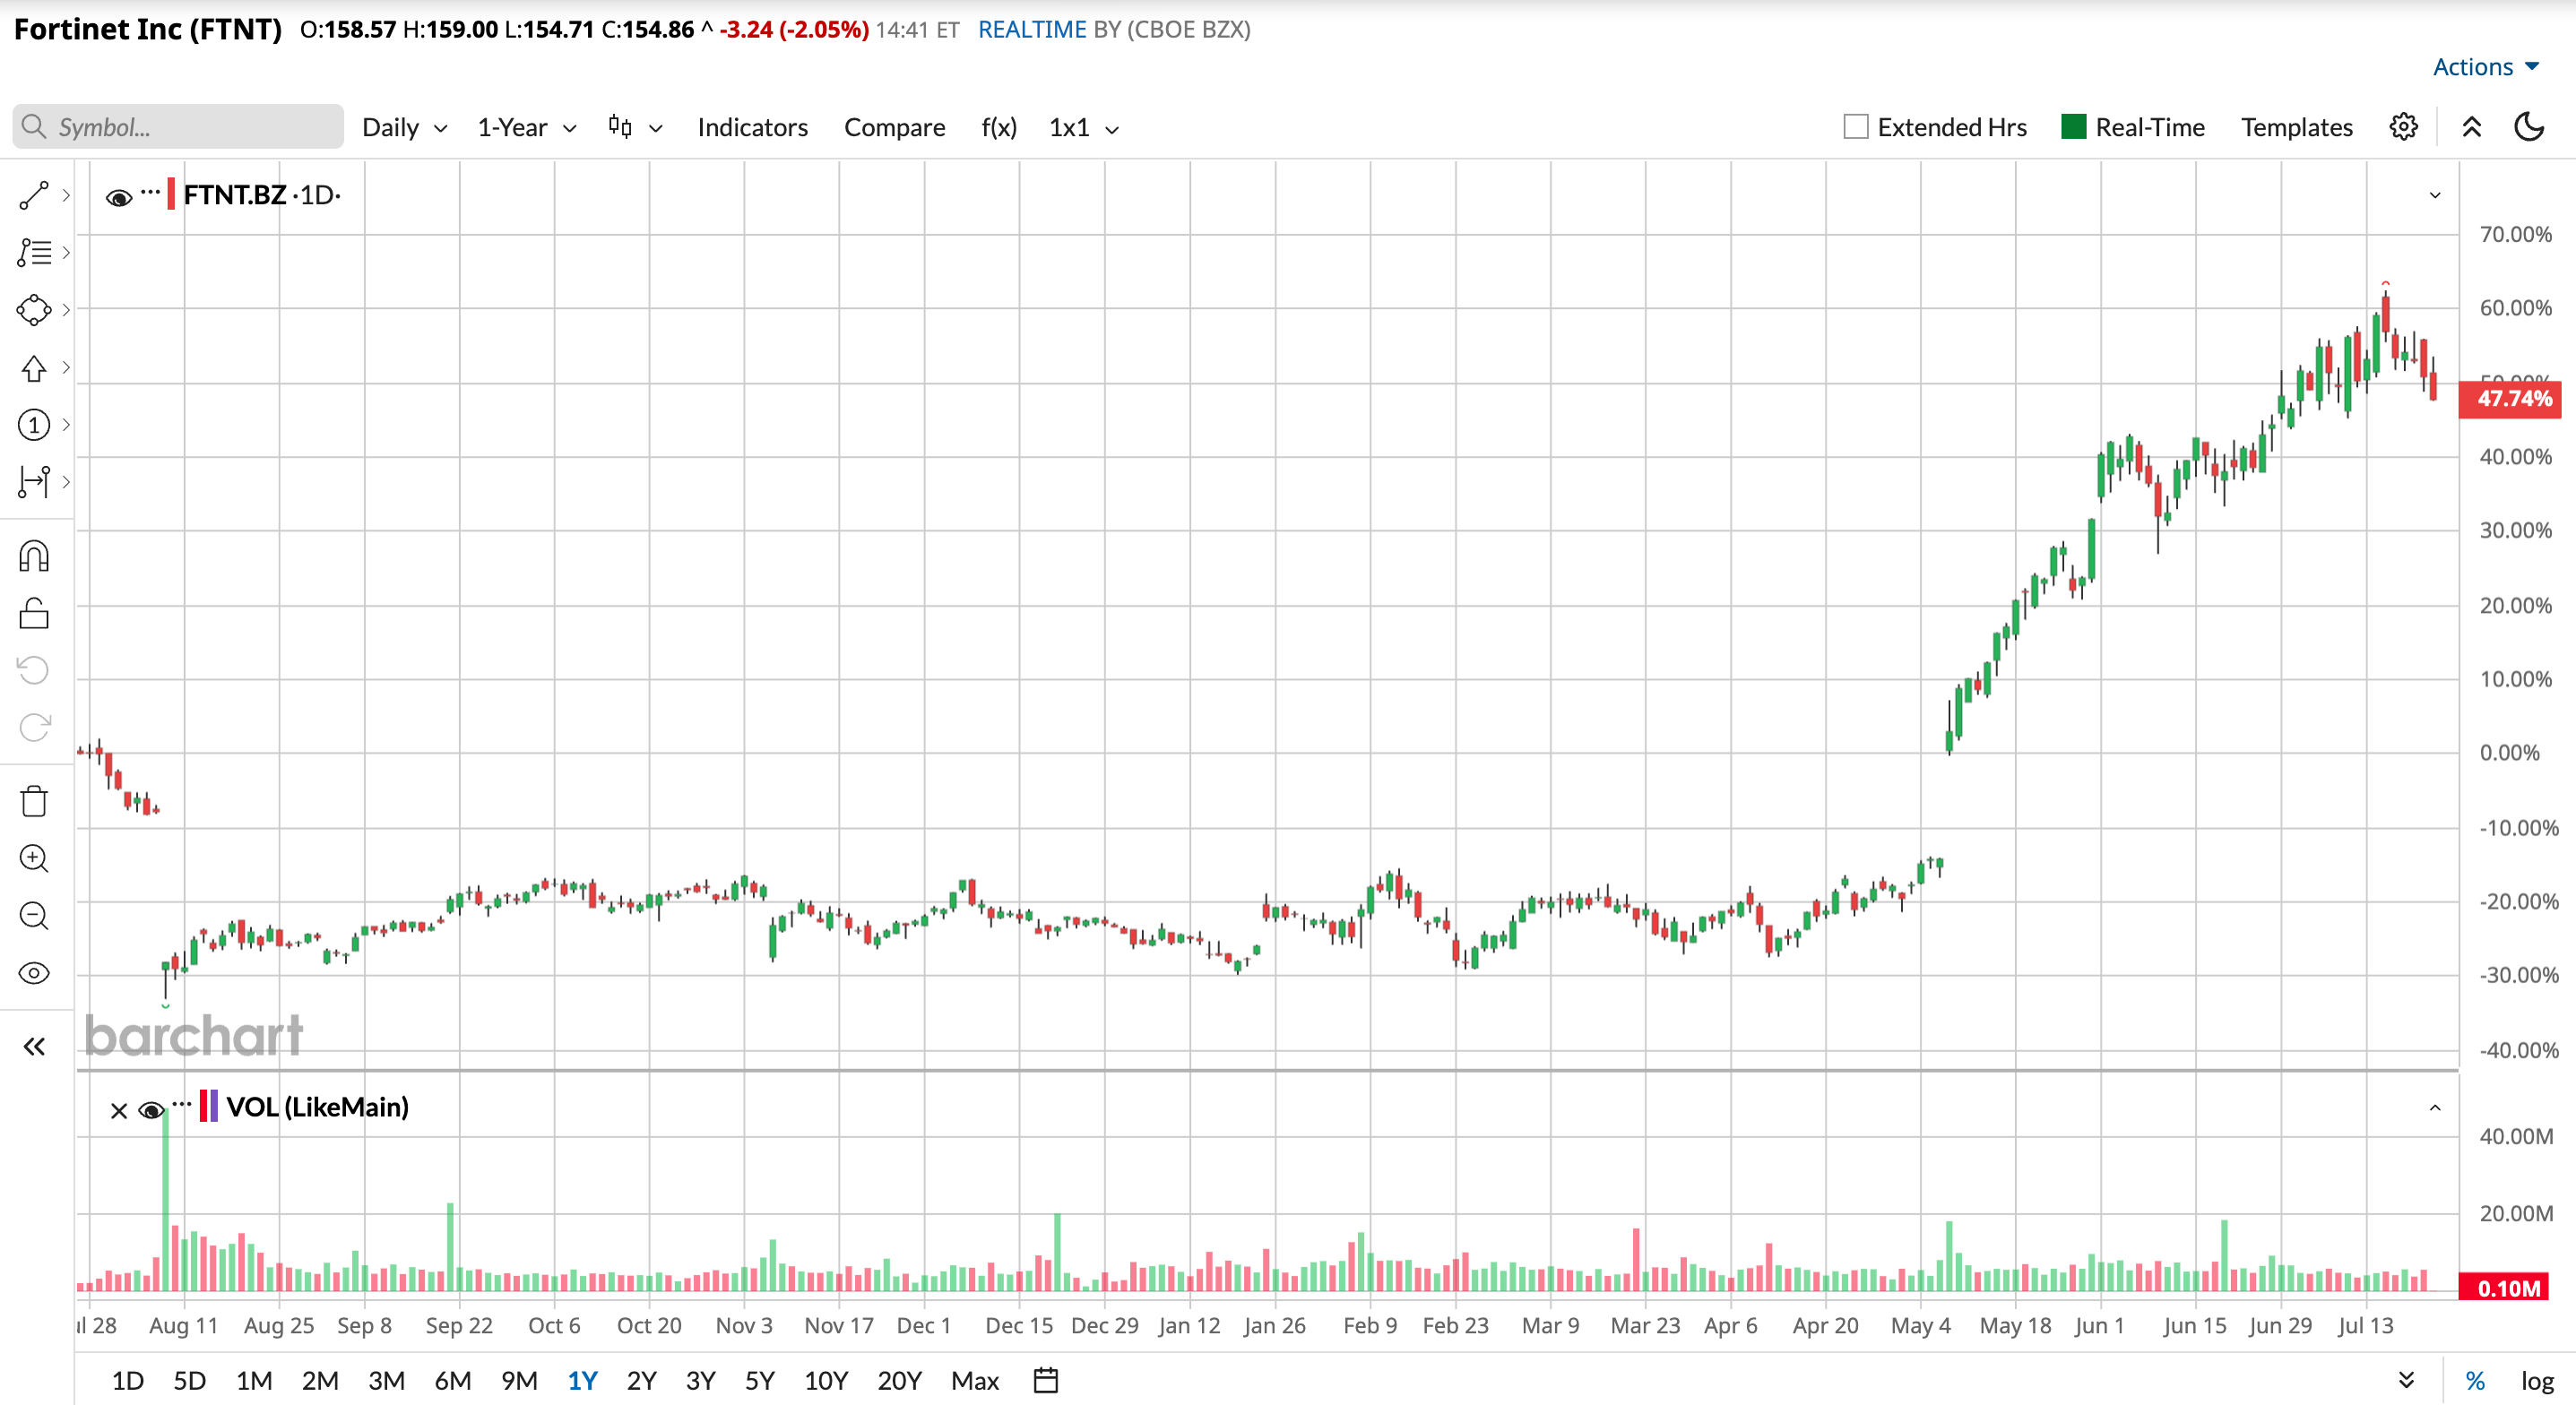Open the Fibonacci and lines list tool
Viewport: 2576px width, 1405px height.
tap(34, 252)
